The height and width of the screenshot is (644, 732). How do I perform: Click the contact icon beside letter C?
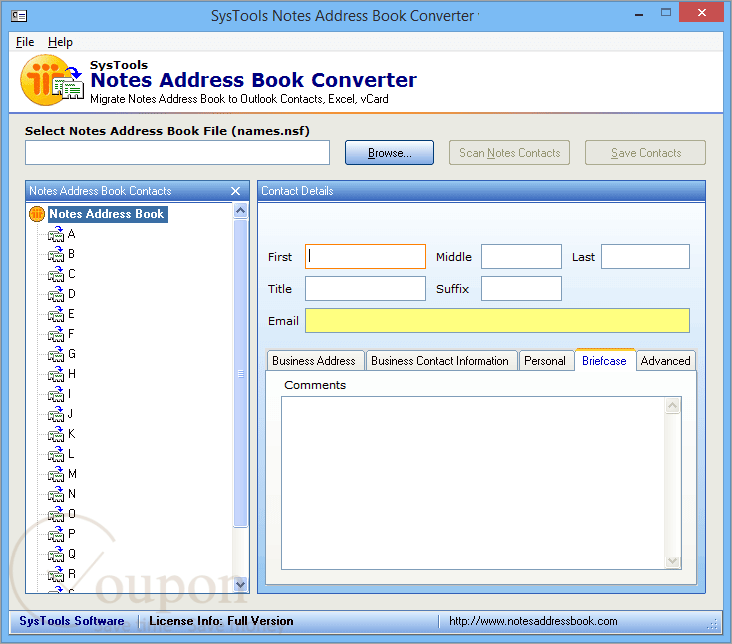(x=56, y=274)
